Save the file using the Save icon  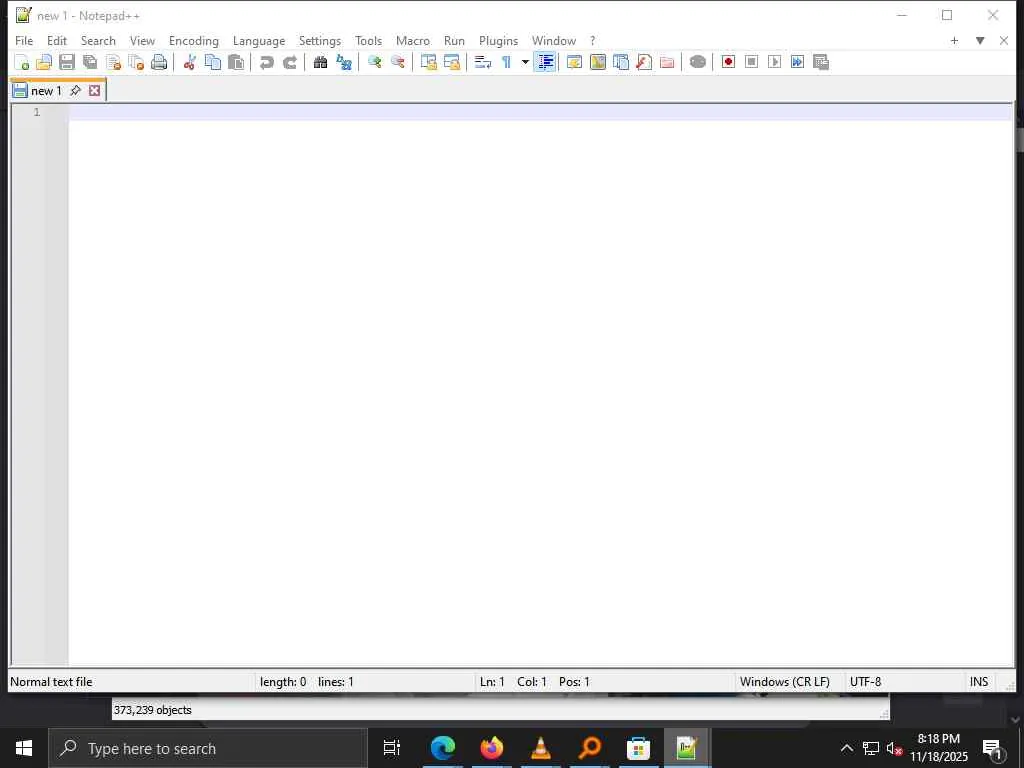coord(67,62)
